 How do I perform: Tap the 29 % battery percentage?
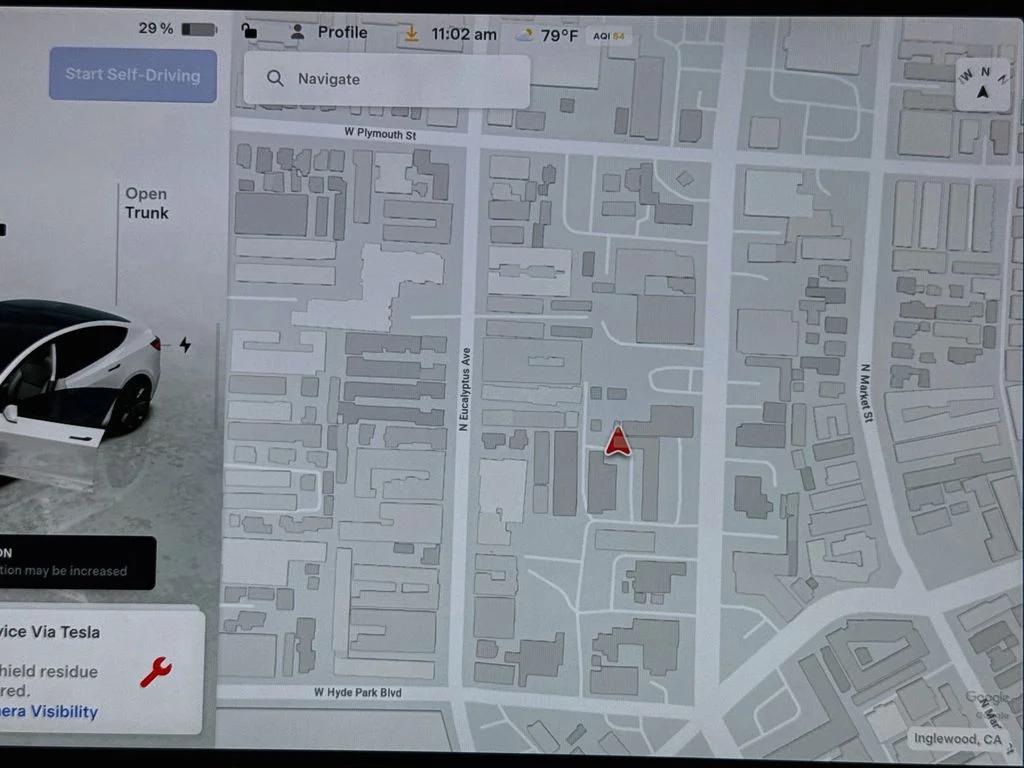point(155,28)
